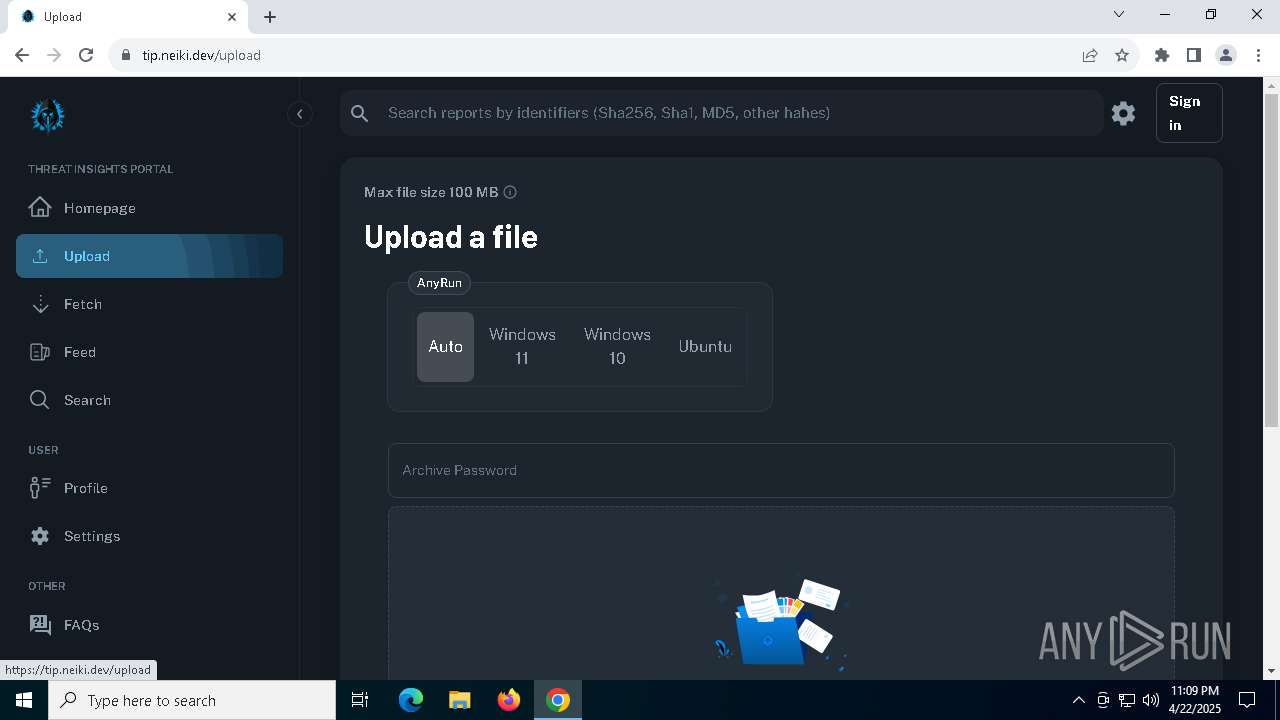
Task: Select Windows 10 environment option
Action: (617, 346)
